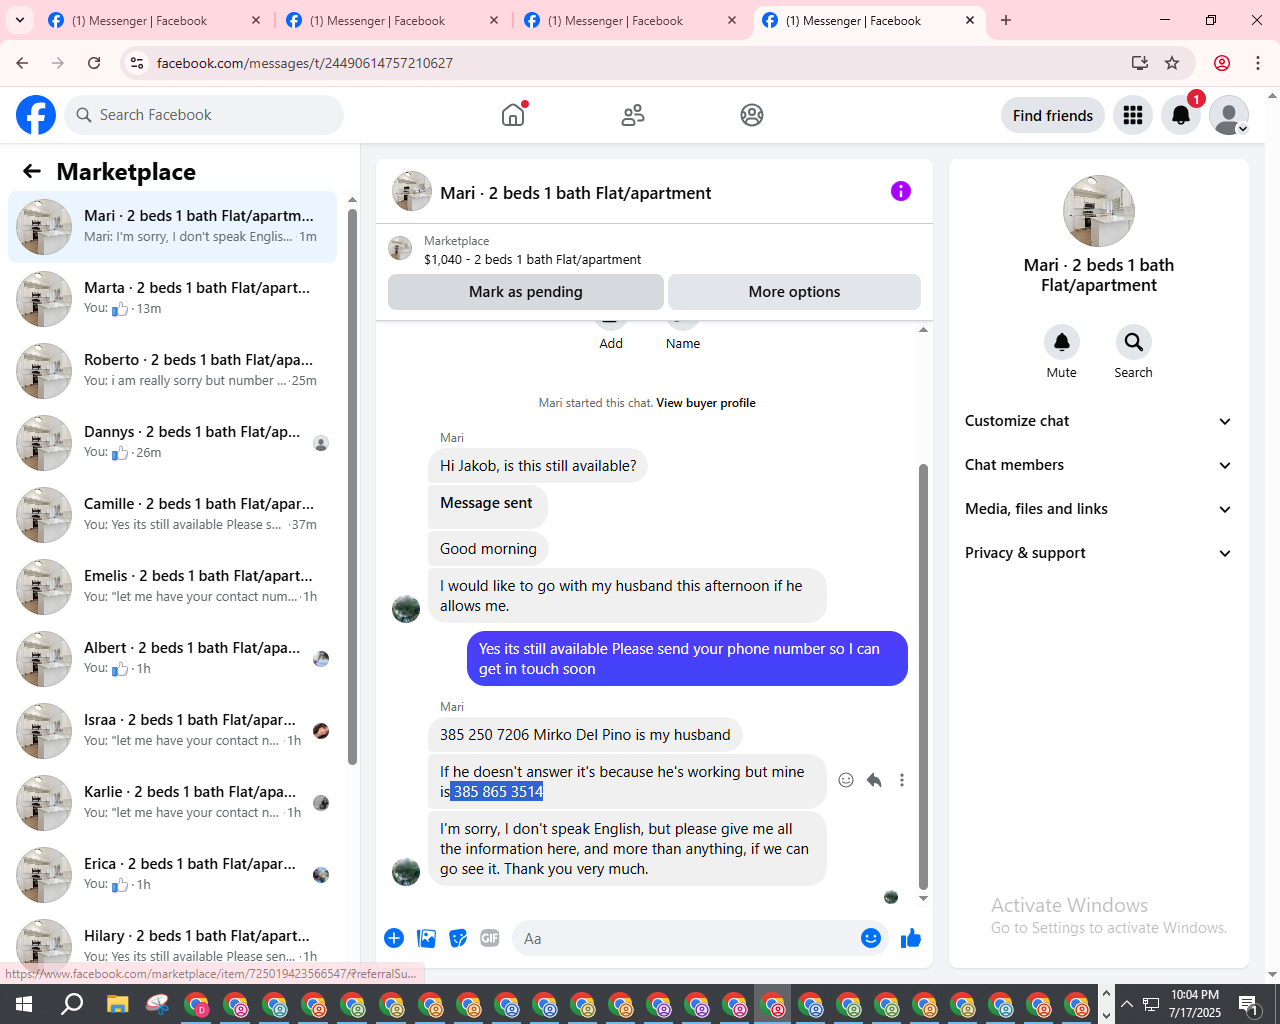This screenshot has height=1024, width=1280.
Task: Open Camille's conversation
Action: 172,515
